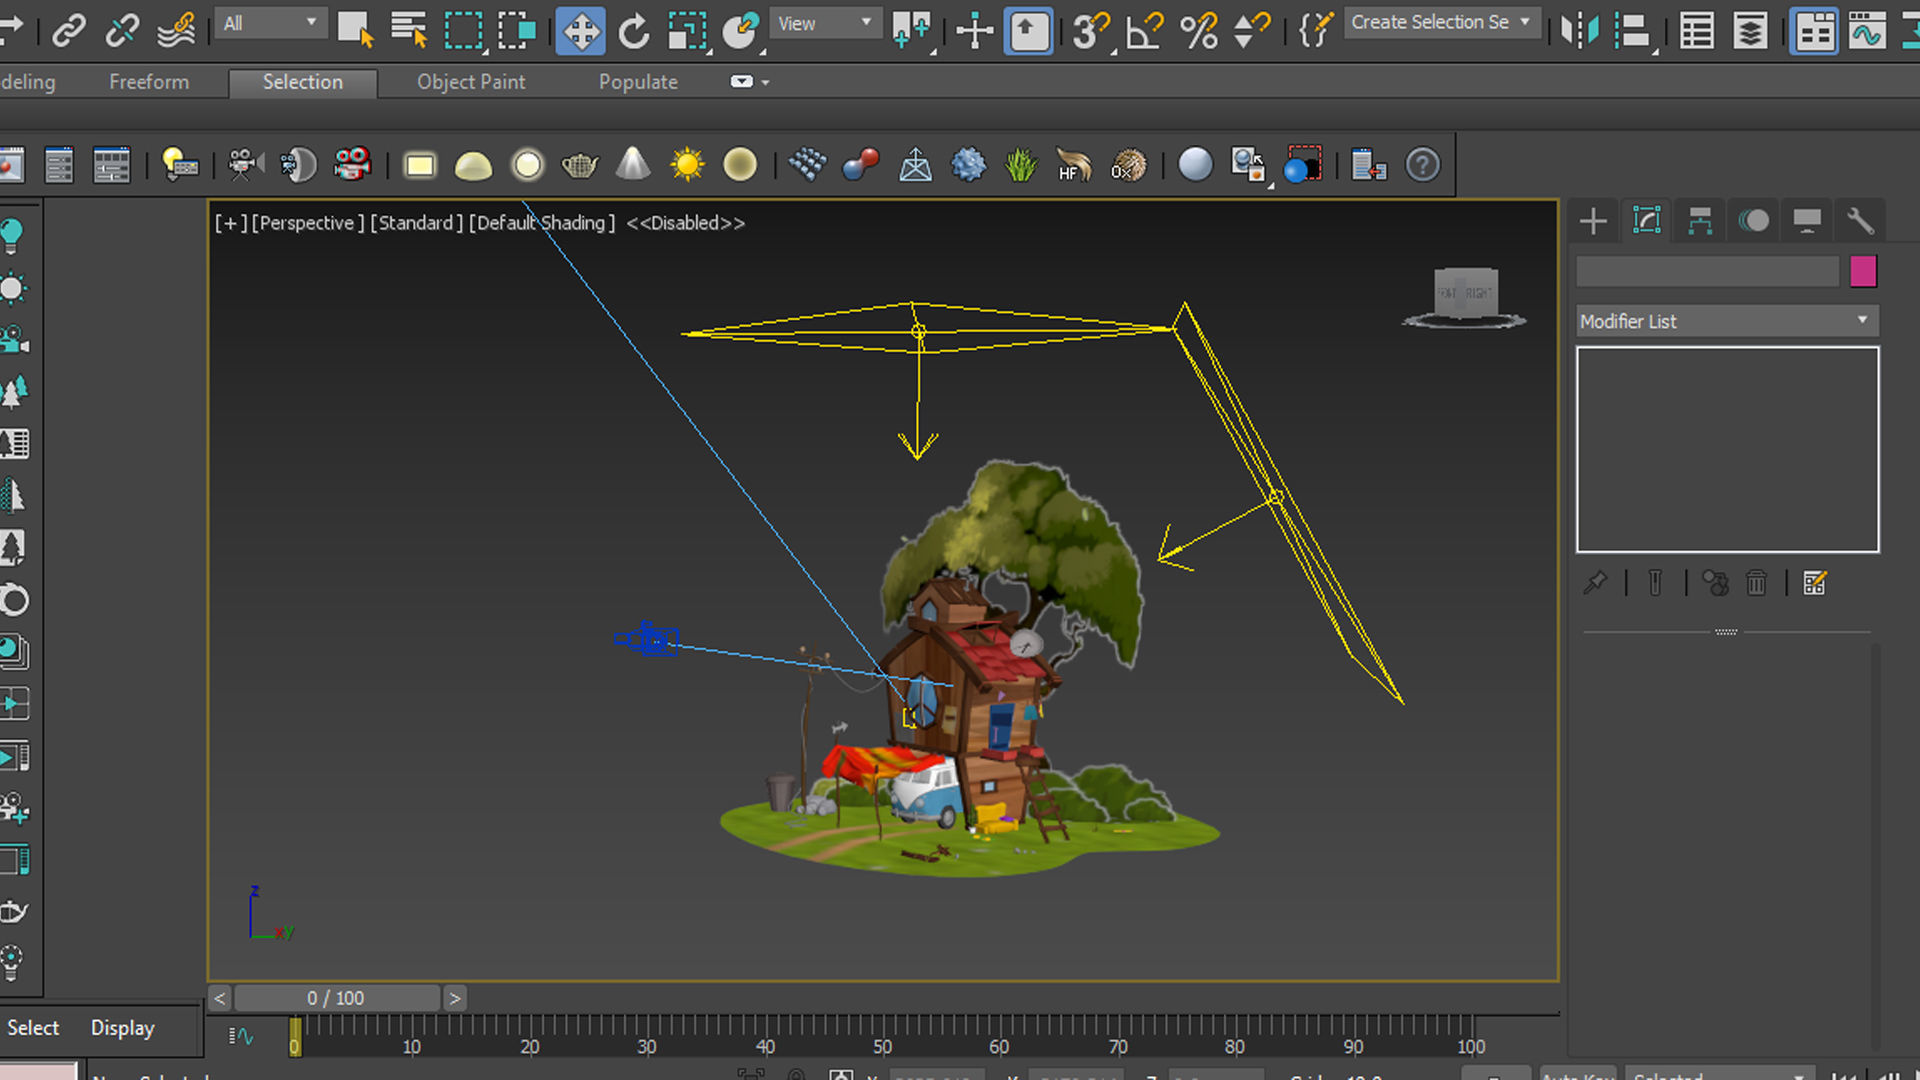Activate the Select and Move tool
1920x1080 pixels.
[580, 30]
